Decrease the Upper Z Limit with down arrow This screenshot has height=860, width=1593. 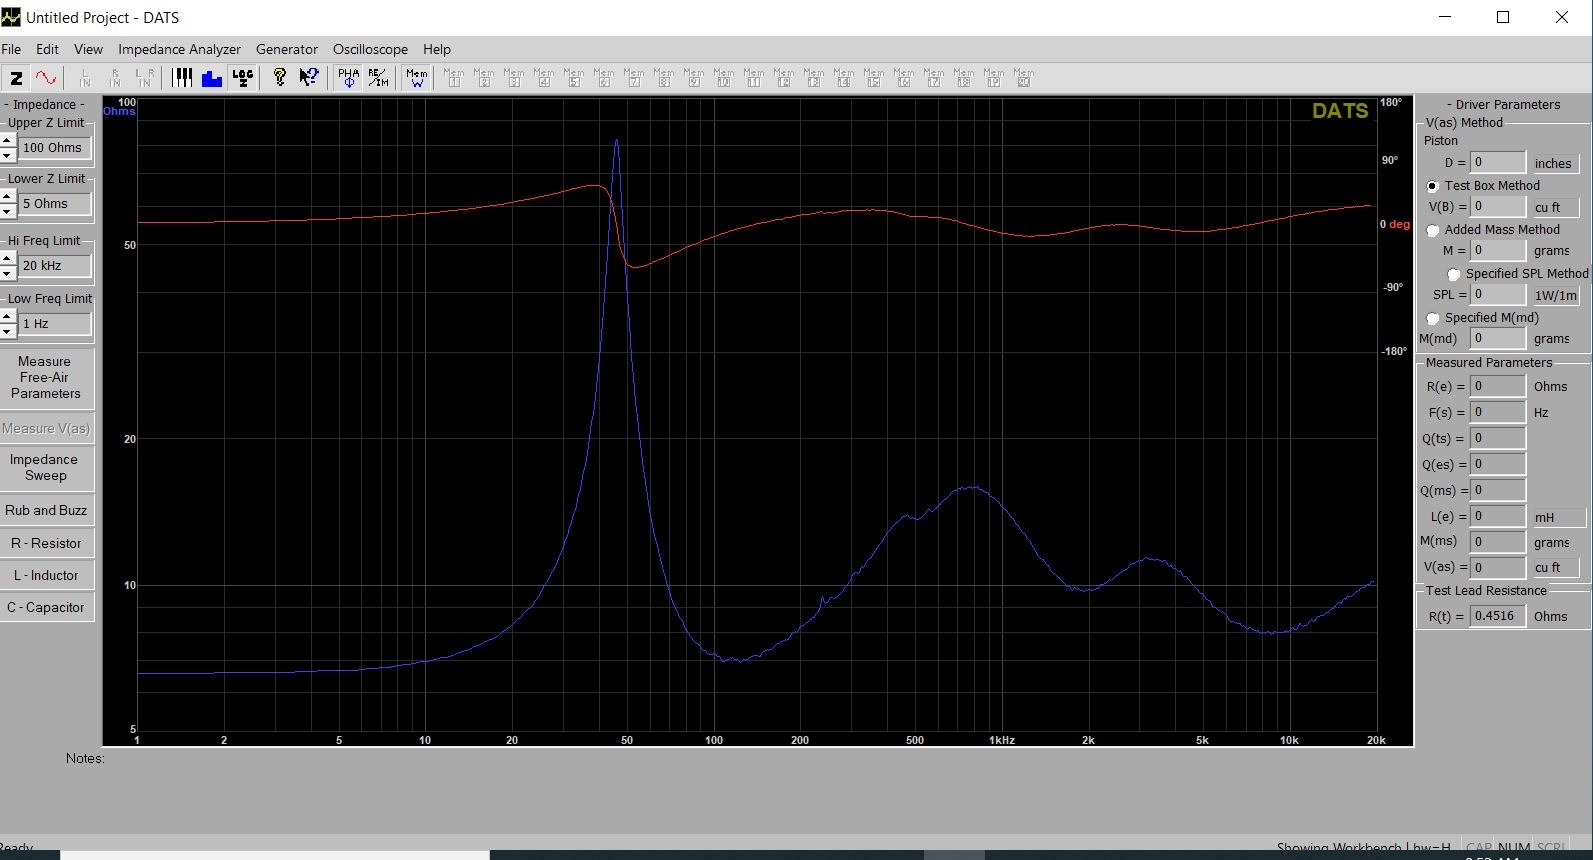tap(8, 155)
